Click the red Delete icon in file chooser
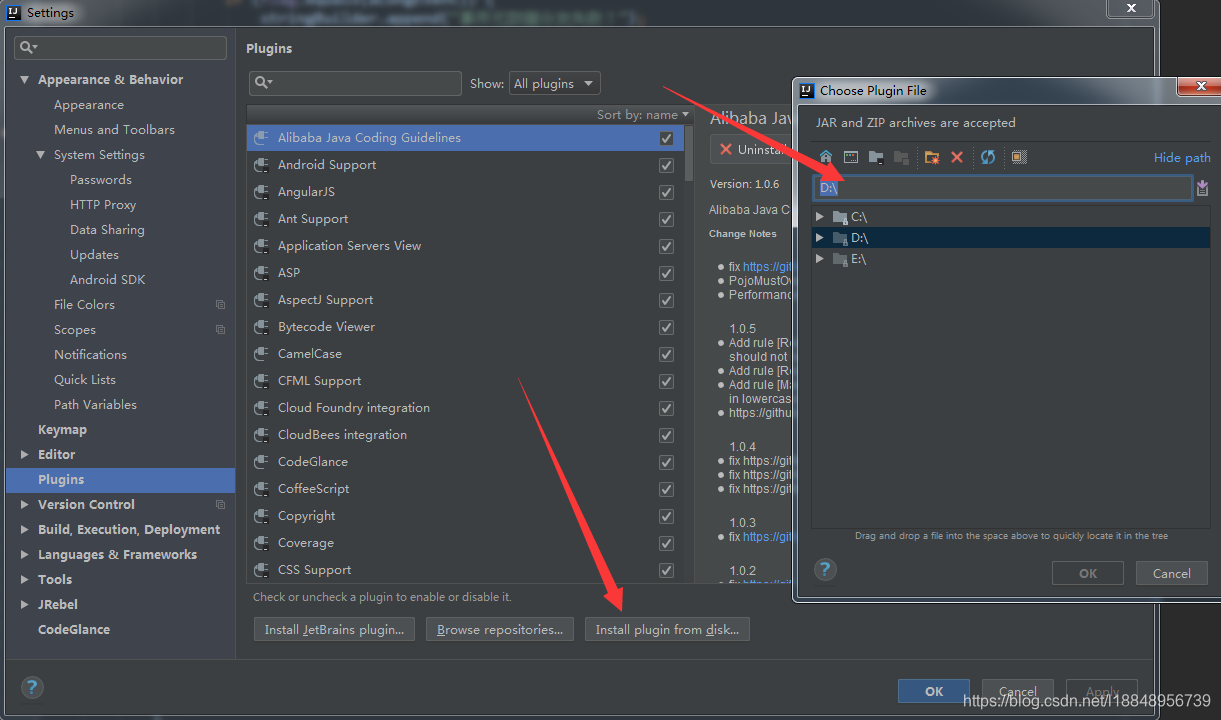The width and height of the screenshot is (1221, 720). (x=957, y=157)
